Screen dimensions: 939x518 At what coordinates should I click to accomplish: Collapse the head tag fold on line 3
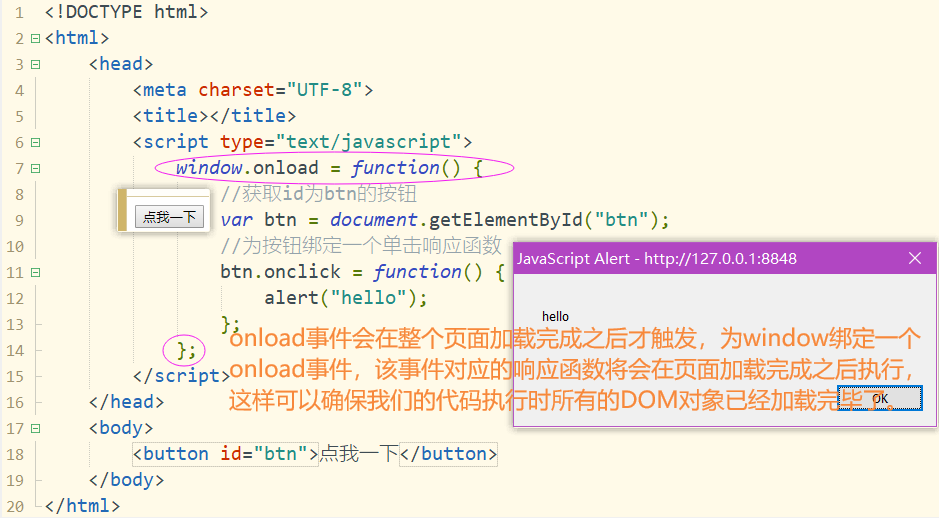coord(35,64)
